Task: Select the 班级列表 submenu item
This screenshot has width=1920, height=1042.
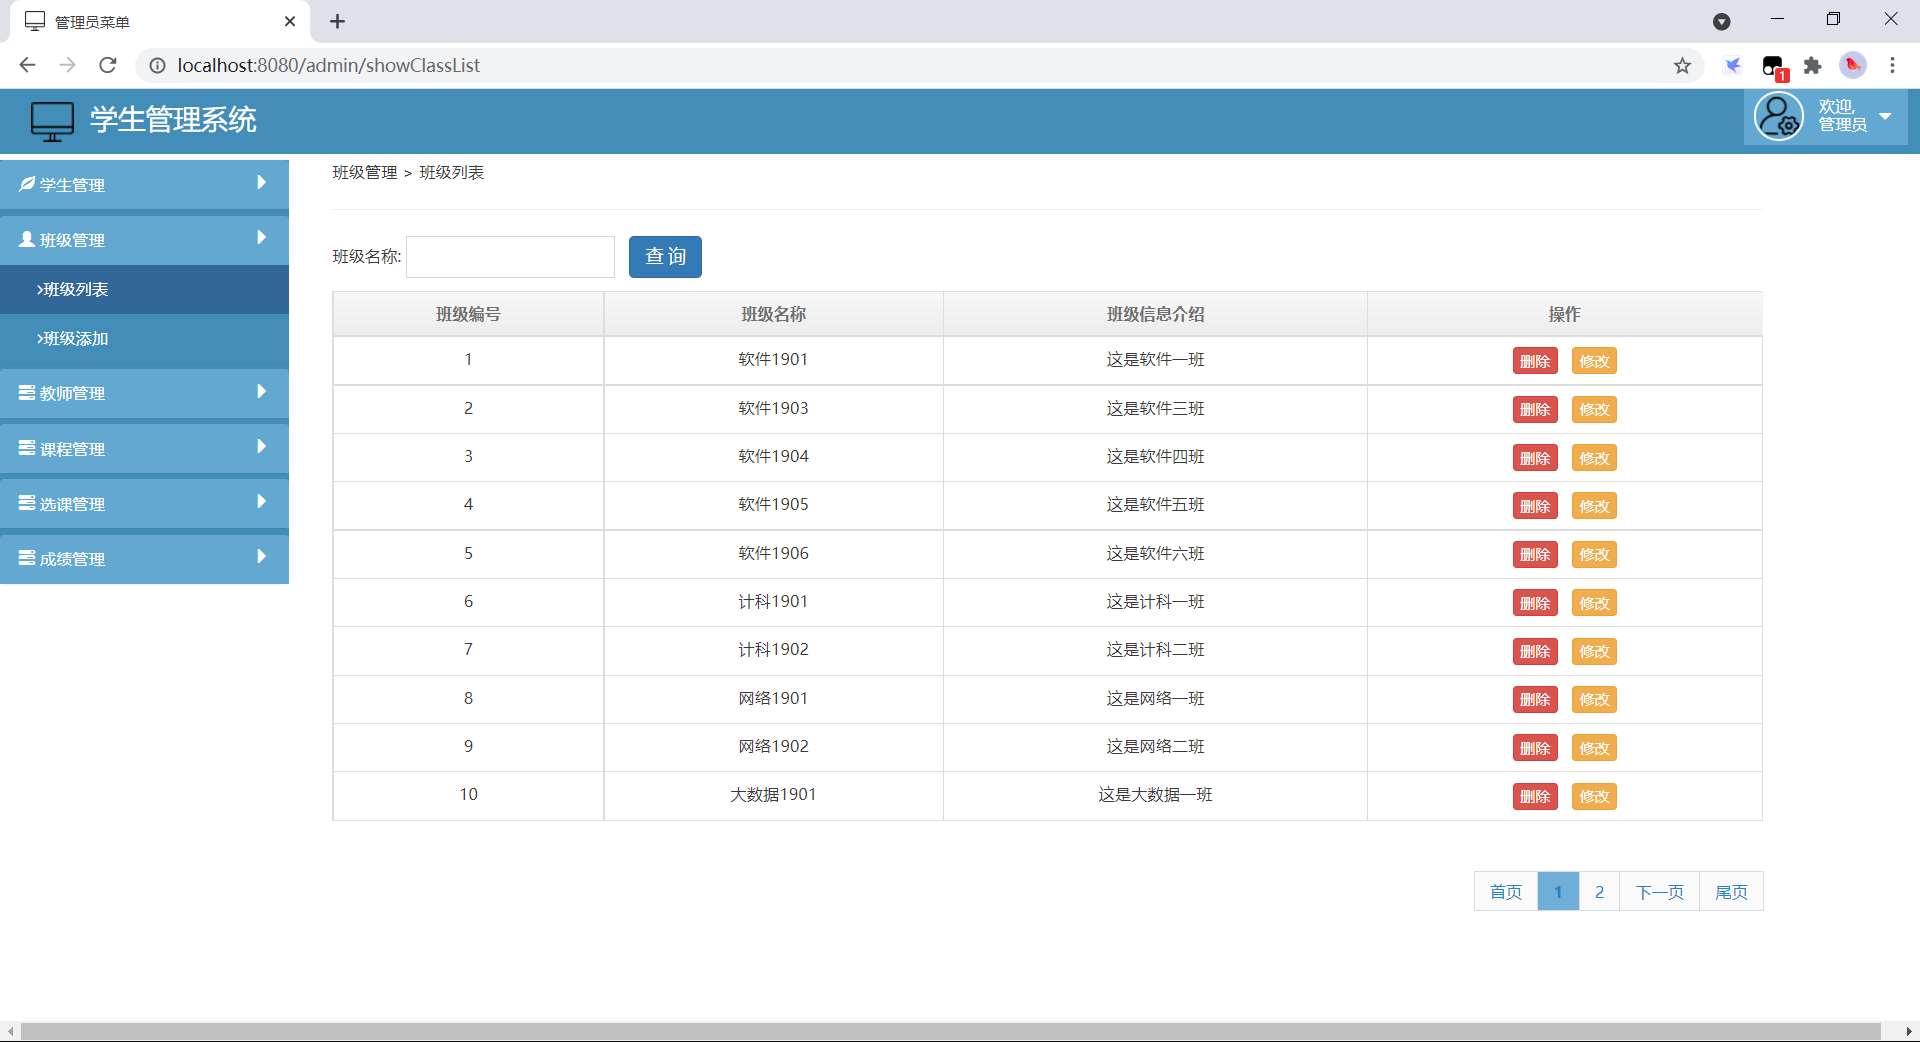Action: coord(73,290)
